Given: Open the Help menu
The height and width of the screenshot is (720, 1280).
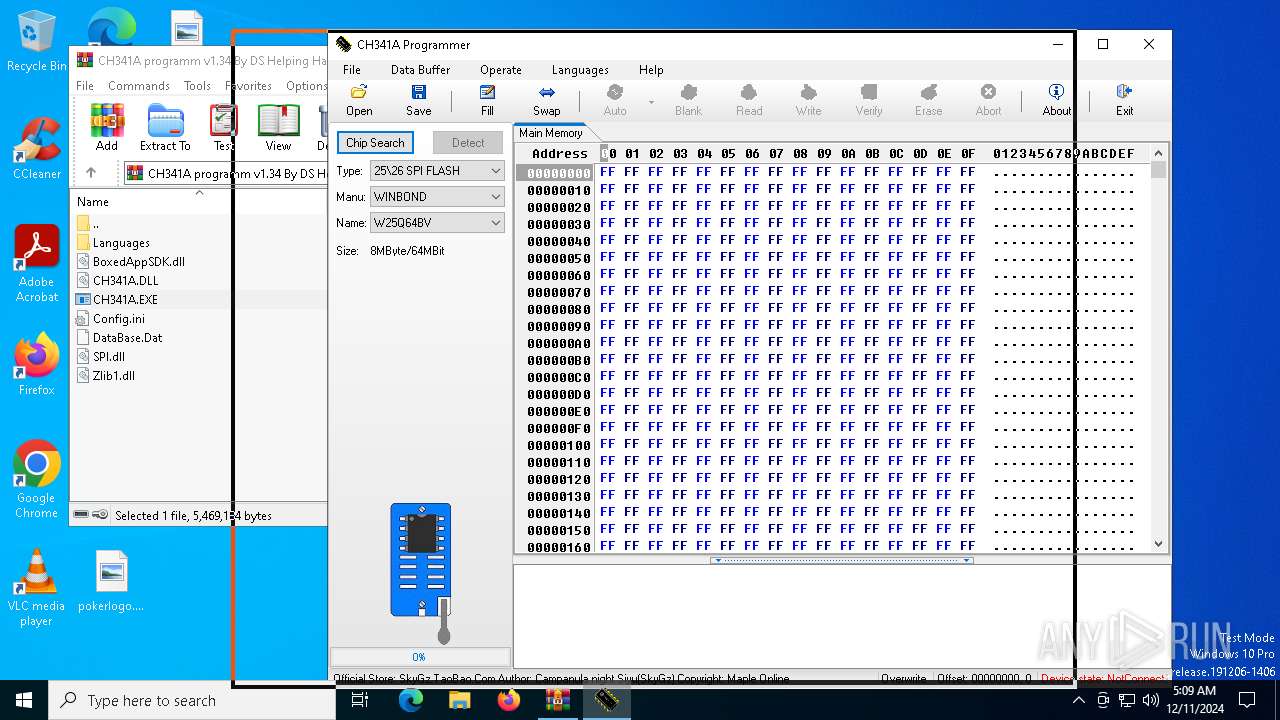Looking at the screenshot, I should pyautogui.click(x=651, y=70).
